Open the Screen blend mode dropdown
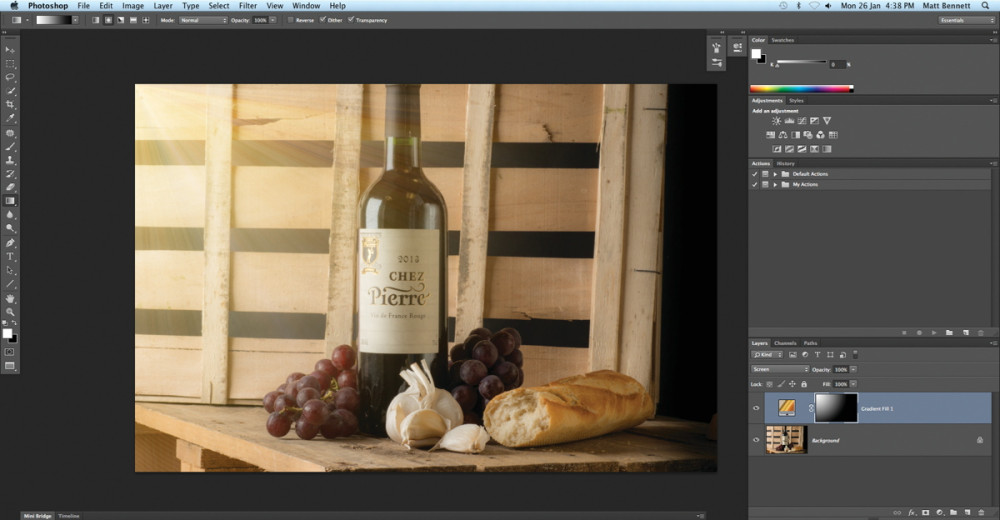Screen dimensions: 1000x520 [x=780, y=369]
